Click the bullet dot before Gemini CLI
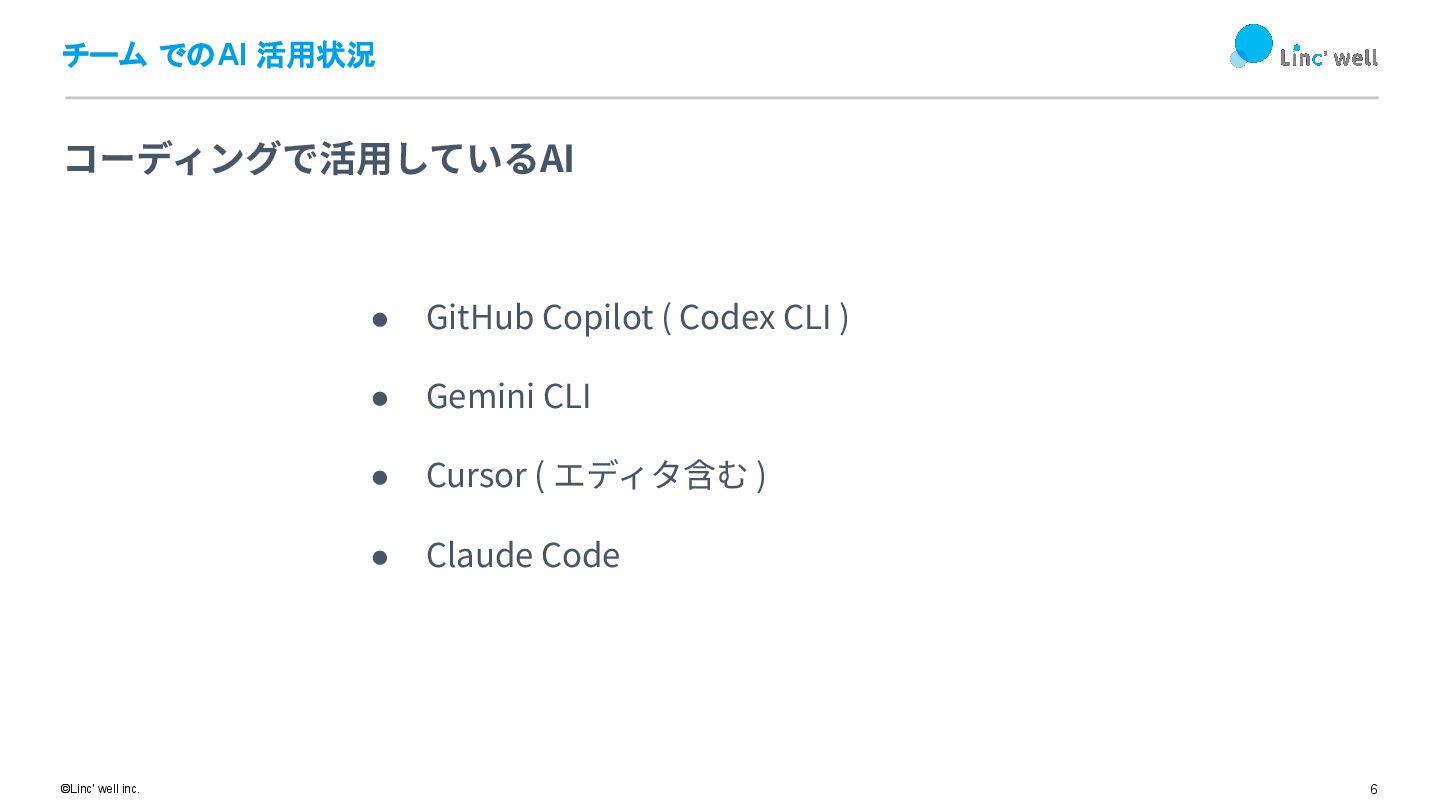This screenshot has height=810, width=1440. point(380,398)
